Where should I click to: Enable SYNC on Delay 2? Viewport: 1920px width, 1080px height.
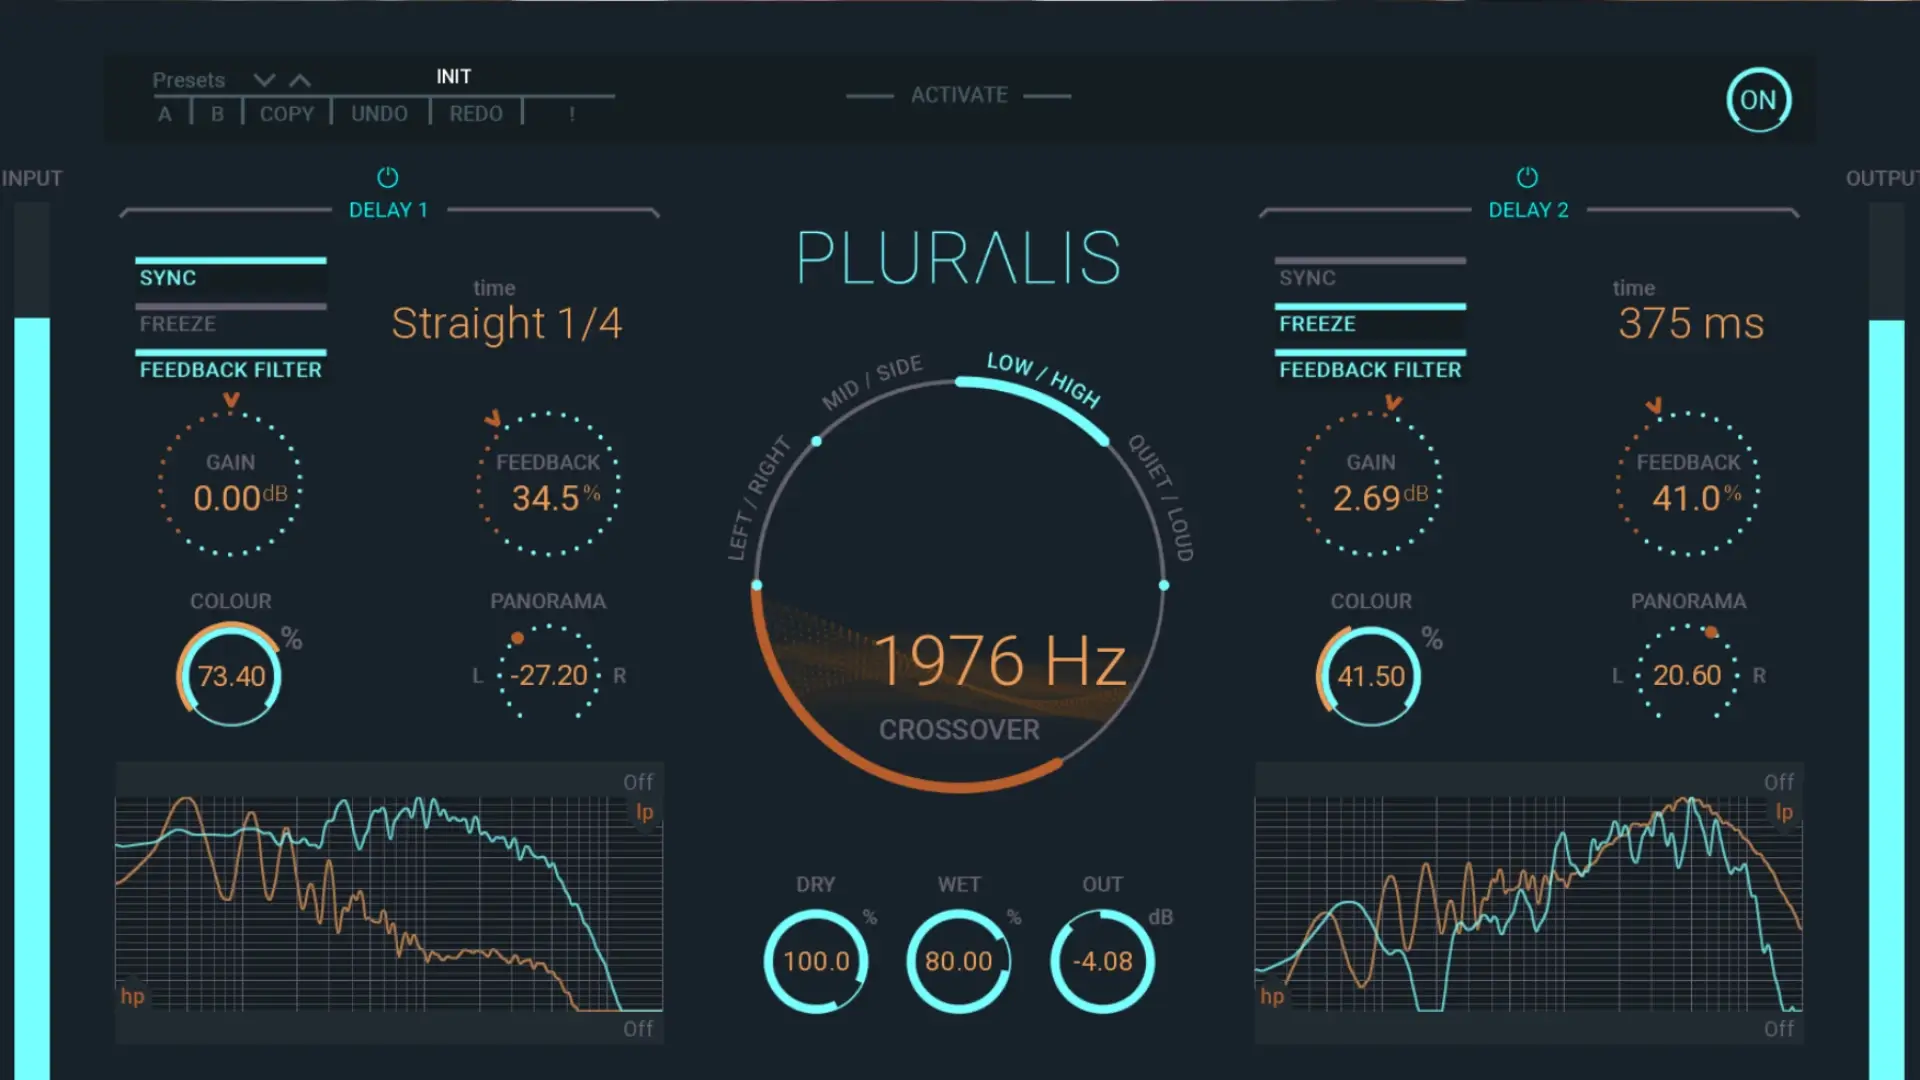tap(1370, 275)
